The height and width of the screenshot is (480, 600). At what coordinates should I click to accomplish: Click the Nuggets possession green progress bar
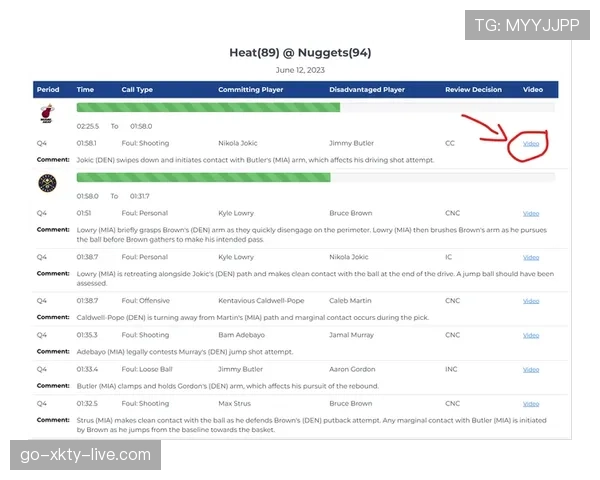click(204, 177)
